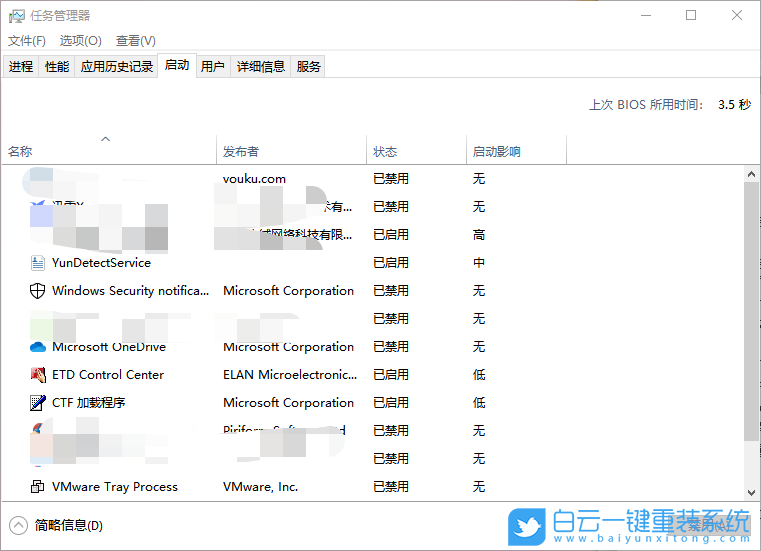Switch to the 性能 tab
Image resolution: width=761 pixels, height=551 pixels.
pyautogui.click(x=57, y=67)
